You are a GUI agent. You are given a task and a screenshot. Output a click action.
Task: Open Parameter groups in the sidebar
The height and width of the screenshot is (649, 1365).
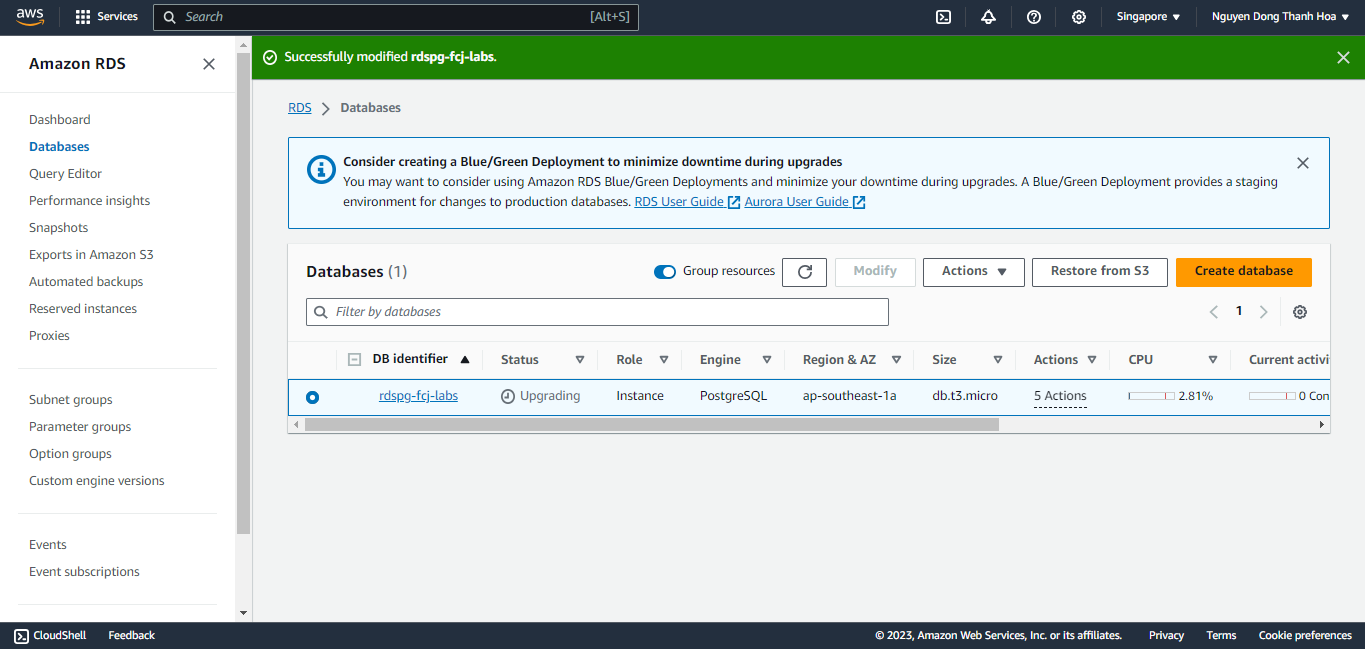coord(80,427)
